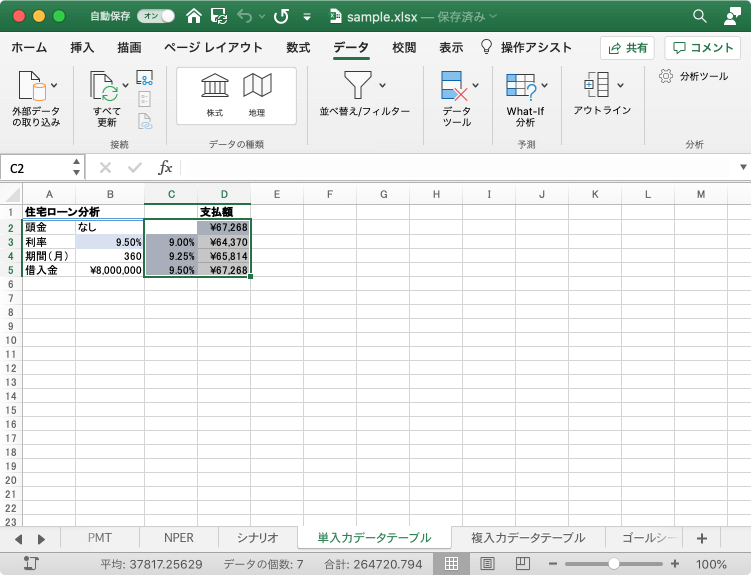Screen dimensions: 751x575
Task: Click the next sheet navigation arrow
Action: click(41, 540)
